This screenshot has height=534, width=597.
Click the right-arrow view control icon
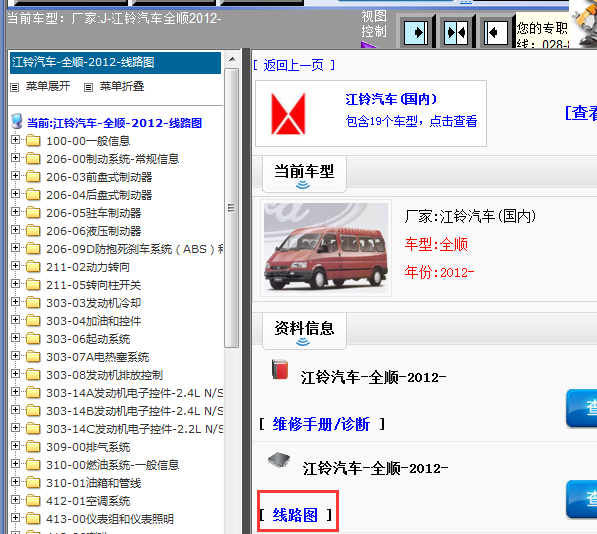pyautogui.click(x=416, y=33)
